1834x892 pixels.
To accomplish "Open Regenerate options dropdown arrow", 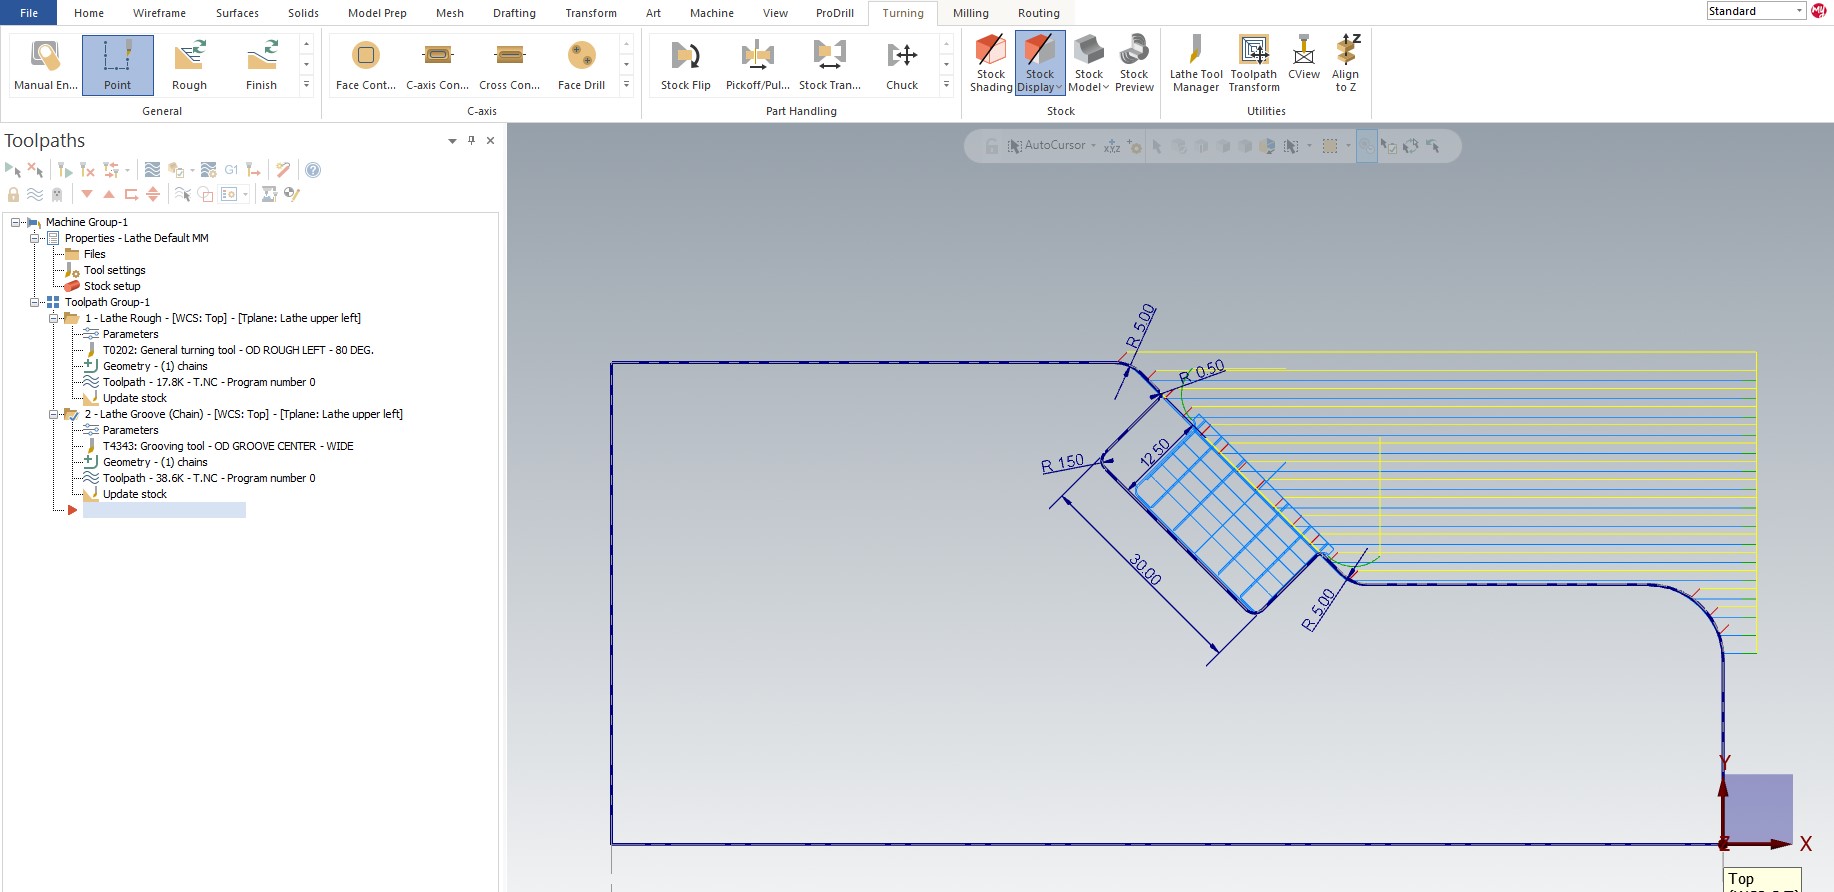I will point(127,170).
